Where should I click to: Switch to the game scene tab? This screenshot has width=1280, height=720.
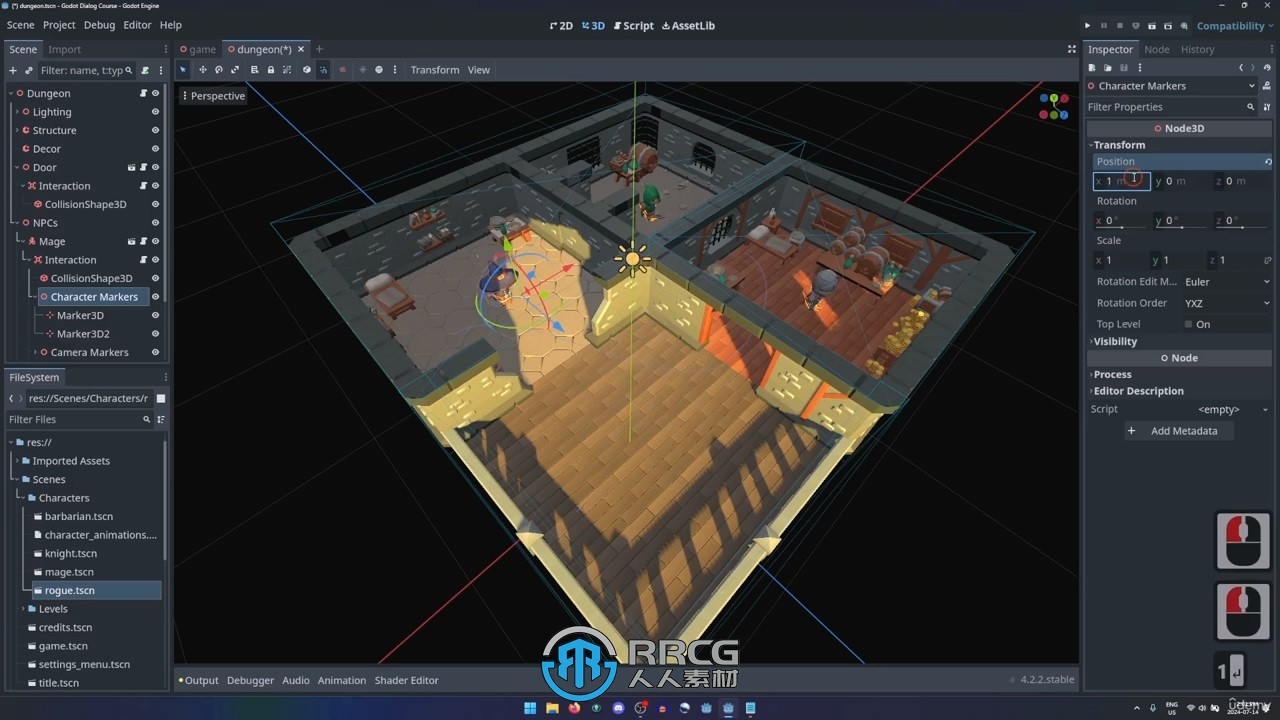point(198,49)
